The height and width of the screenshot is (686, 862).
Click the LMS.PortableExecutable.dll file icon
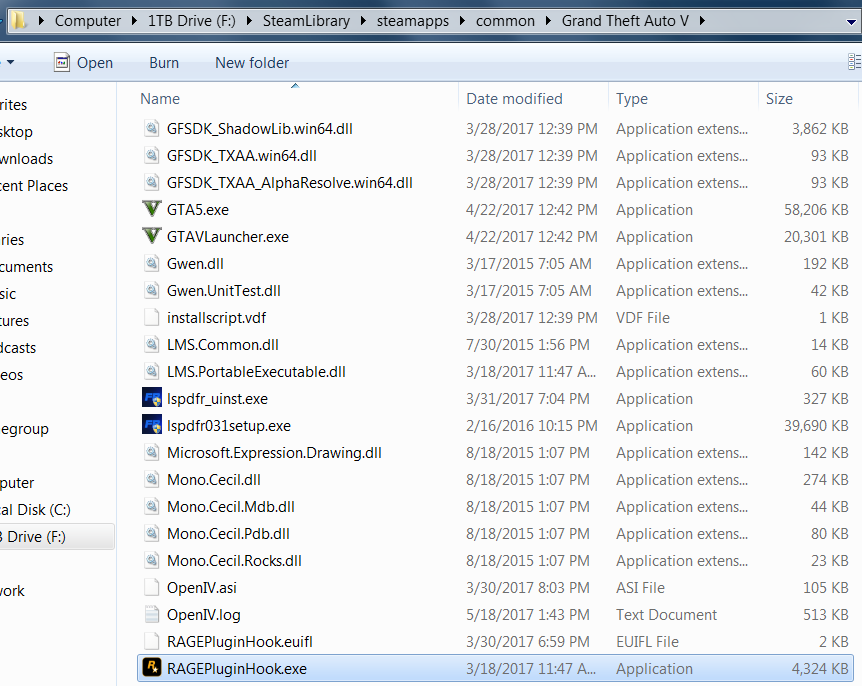pos(152,371)
